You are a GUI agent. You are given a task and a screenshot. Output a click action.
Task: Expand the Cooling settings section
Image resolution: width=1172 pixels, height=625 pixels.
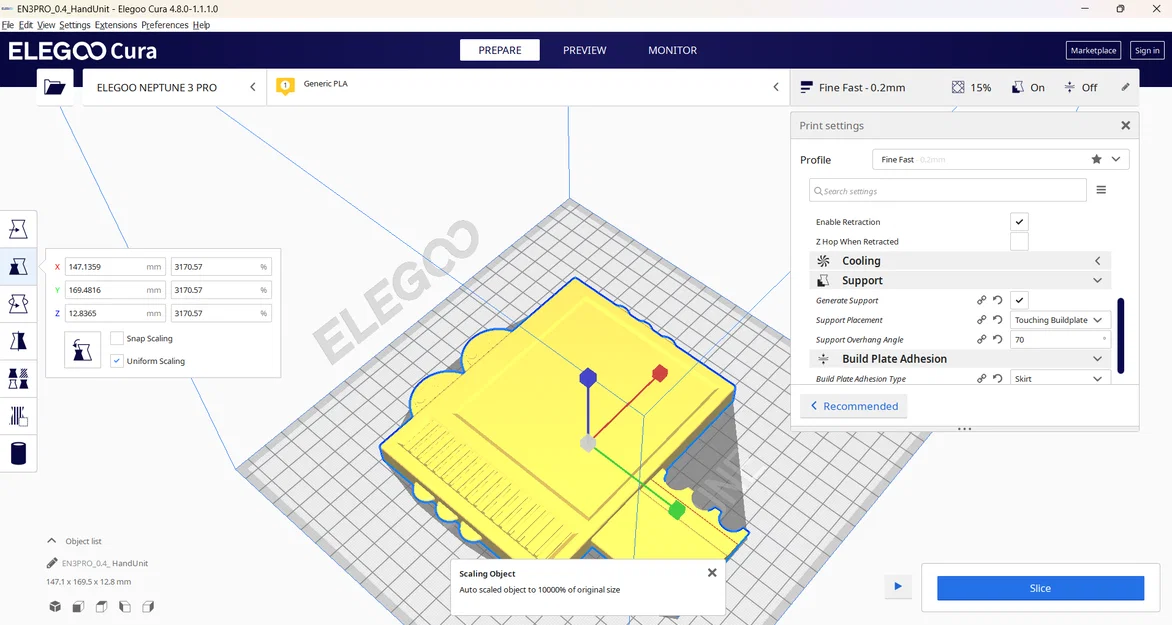tap(960, 261)
